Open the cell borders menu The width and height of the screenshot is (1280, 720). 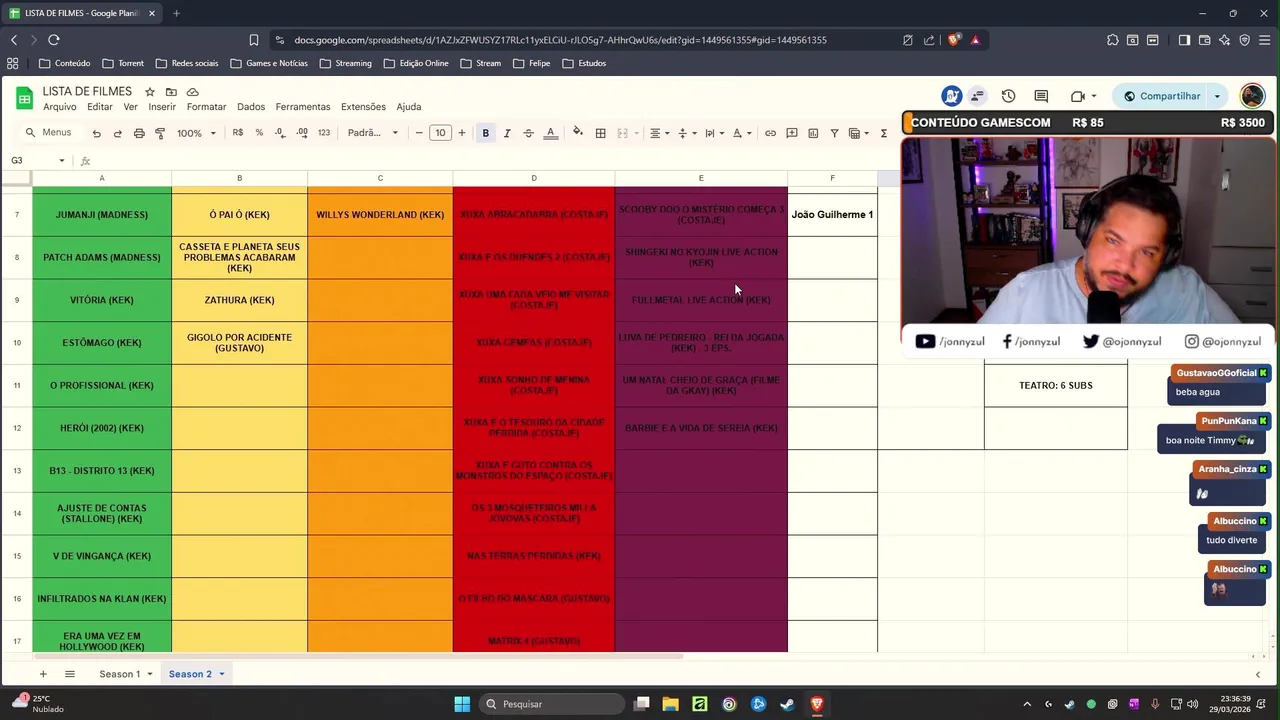click(x=600, y=133)
